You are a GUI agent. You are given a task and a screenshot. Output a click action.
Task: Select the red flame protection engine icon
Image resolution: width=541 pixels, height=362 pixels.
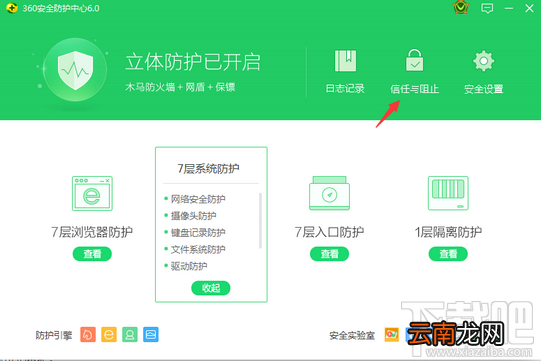pyautogui.click(x=88, y=334)
